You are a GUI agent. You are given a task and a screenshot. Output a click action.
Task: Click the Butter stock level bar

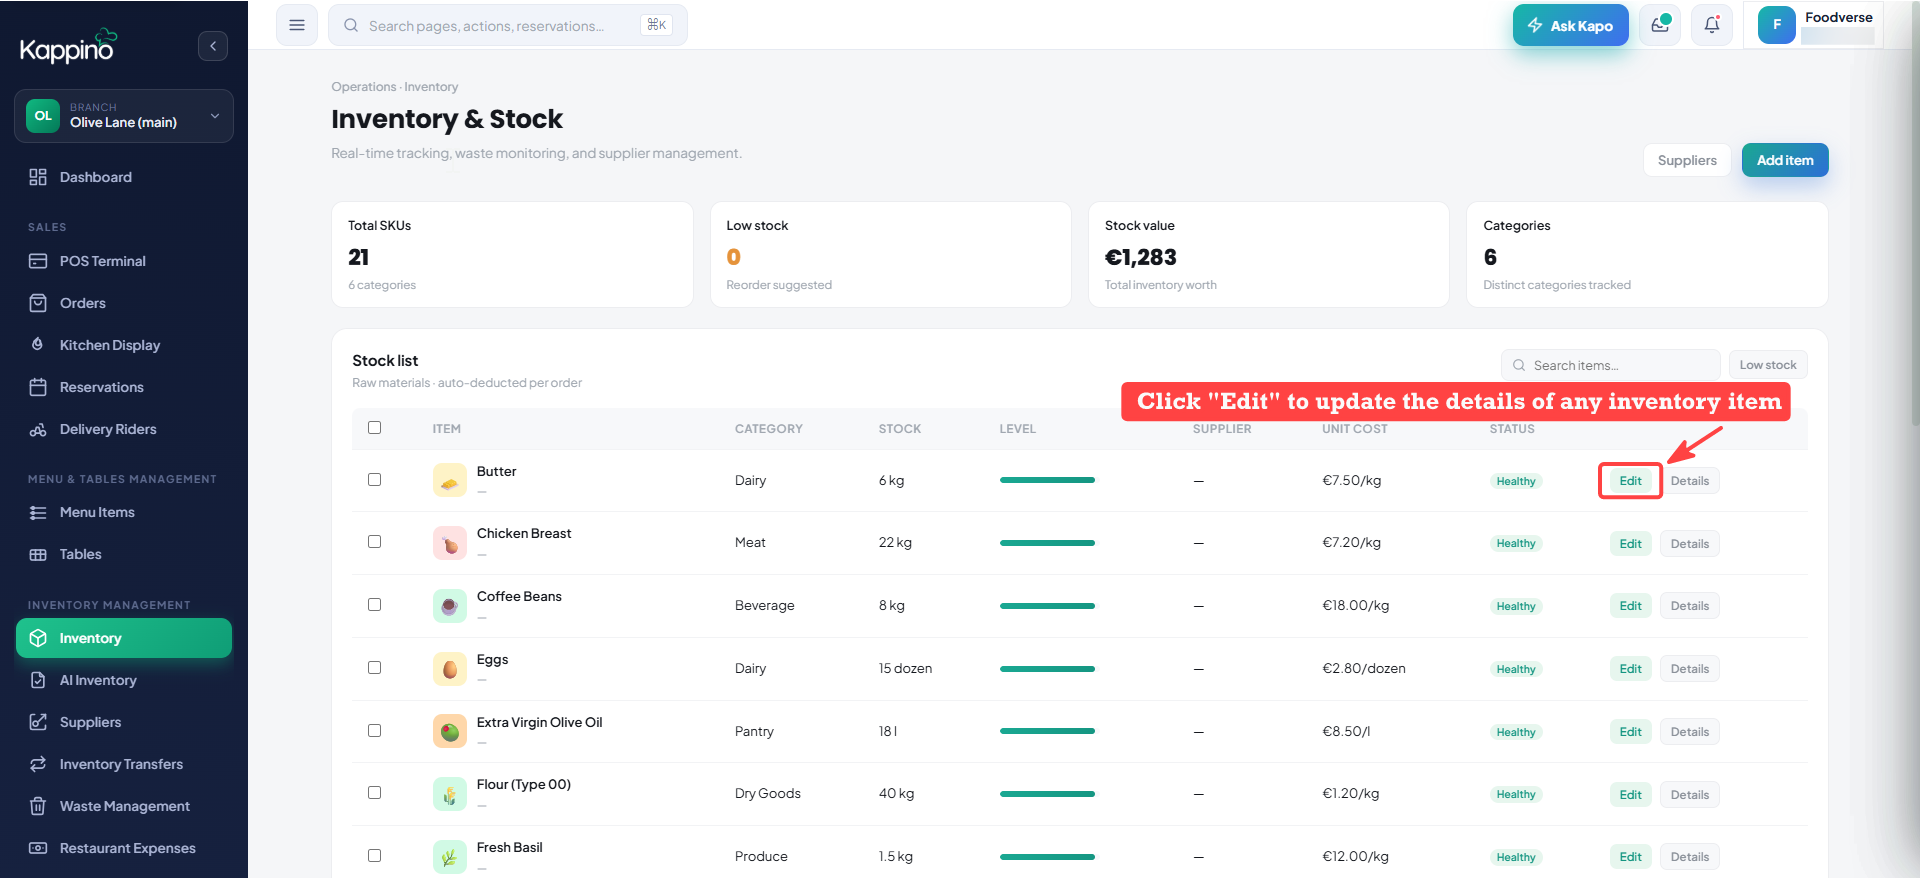pos(1047,480)
